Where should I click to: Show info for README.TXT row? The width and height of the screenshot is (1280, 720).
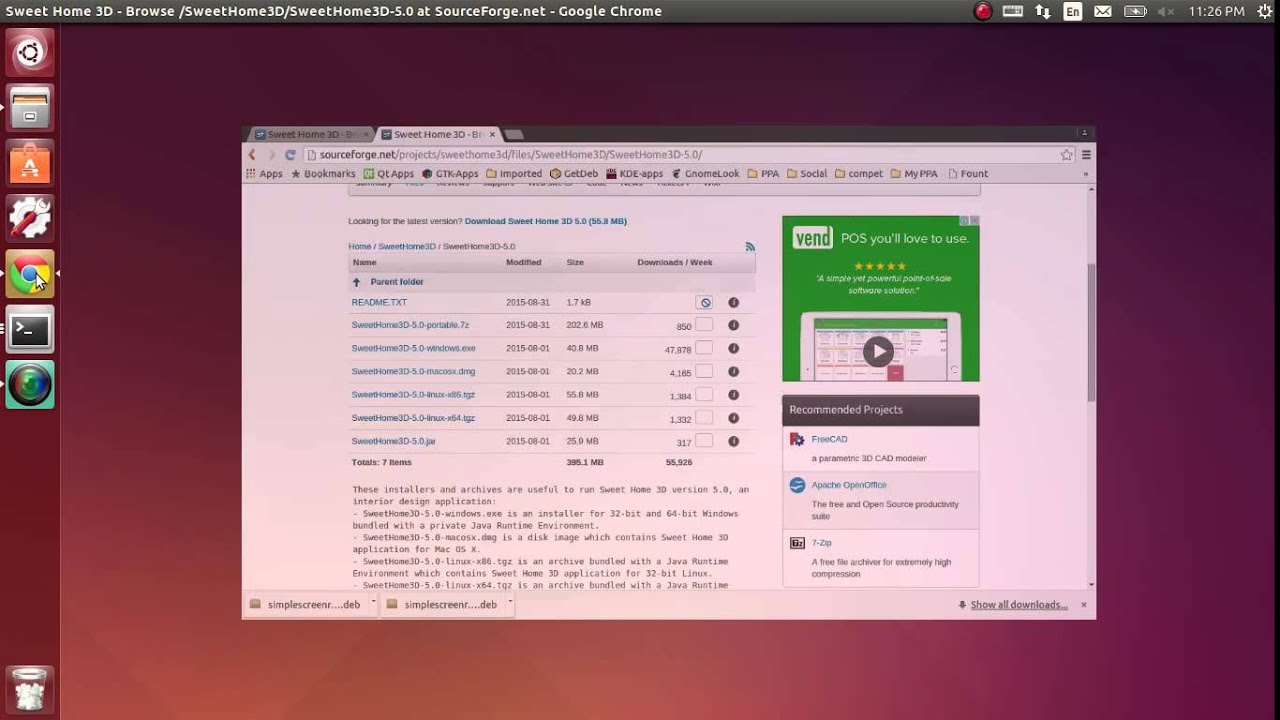(733, 302)
